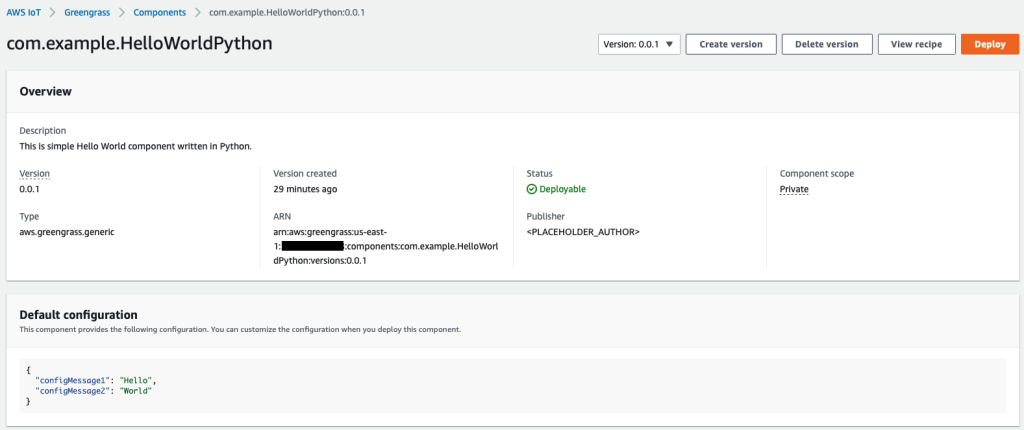The image size is (1024, 430).
Task: Click the <PLACEHOLDER_AUTHOR> publisher value
Action: pyautogui.click(x=583, y=231)
